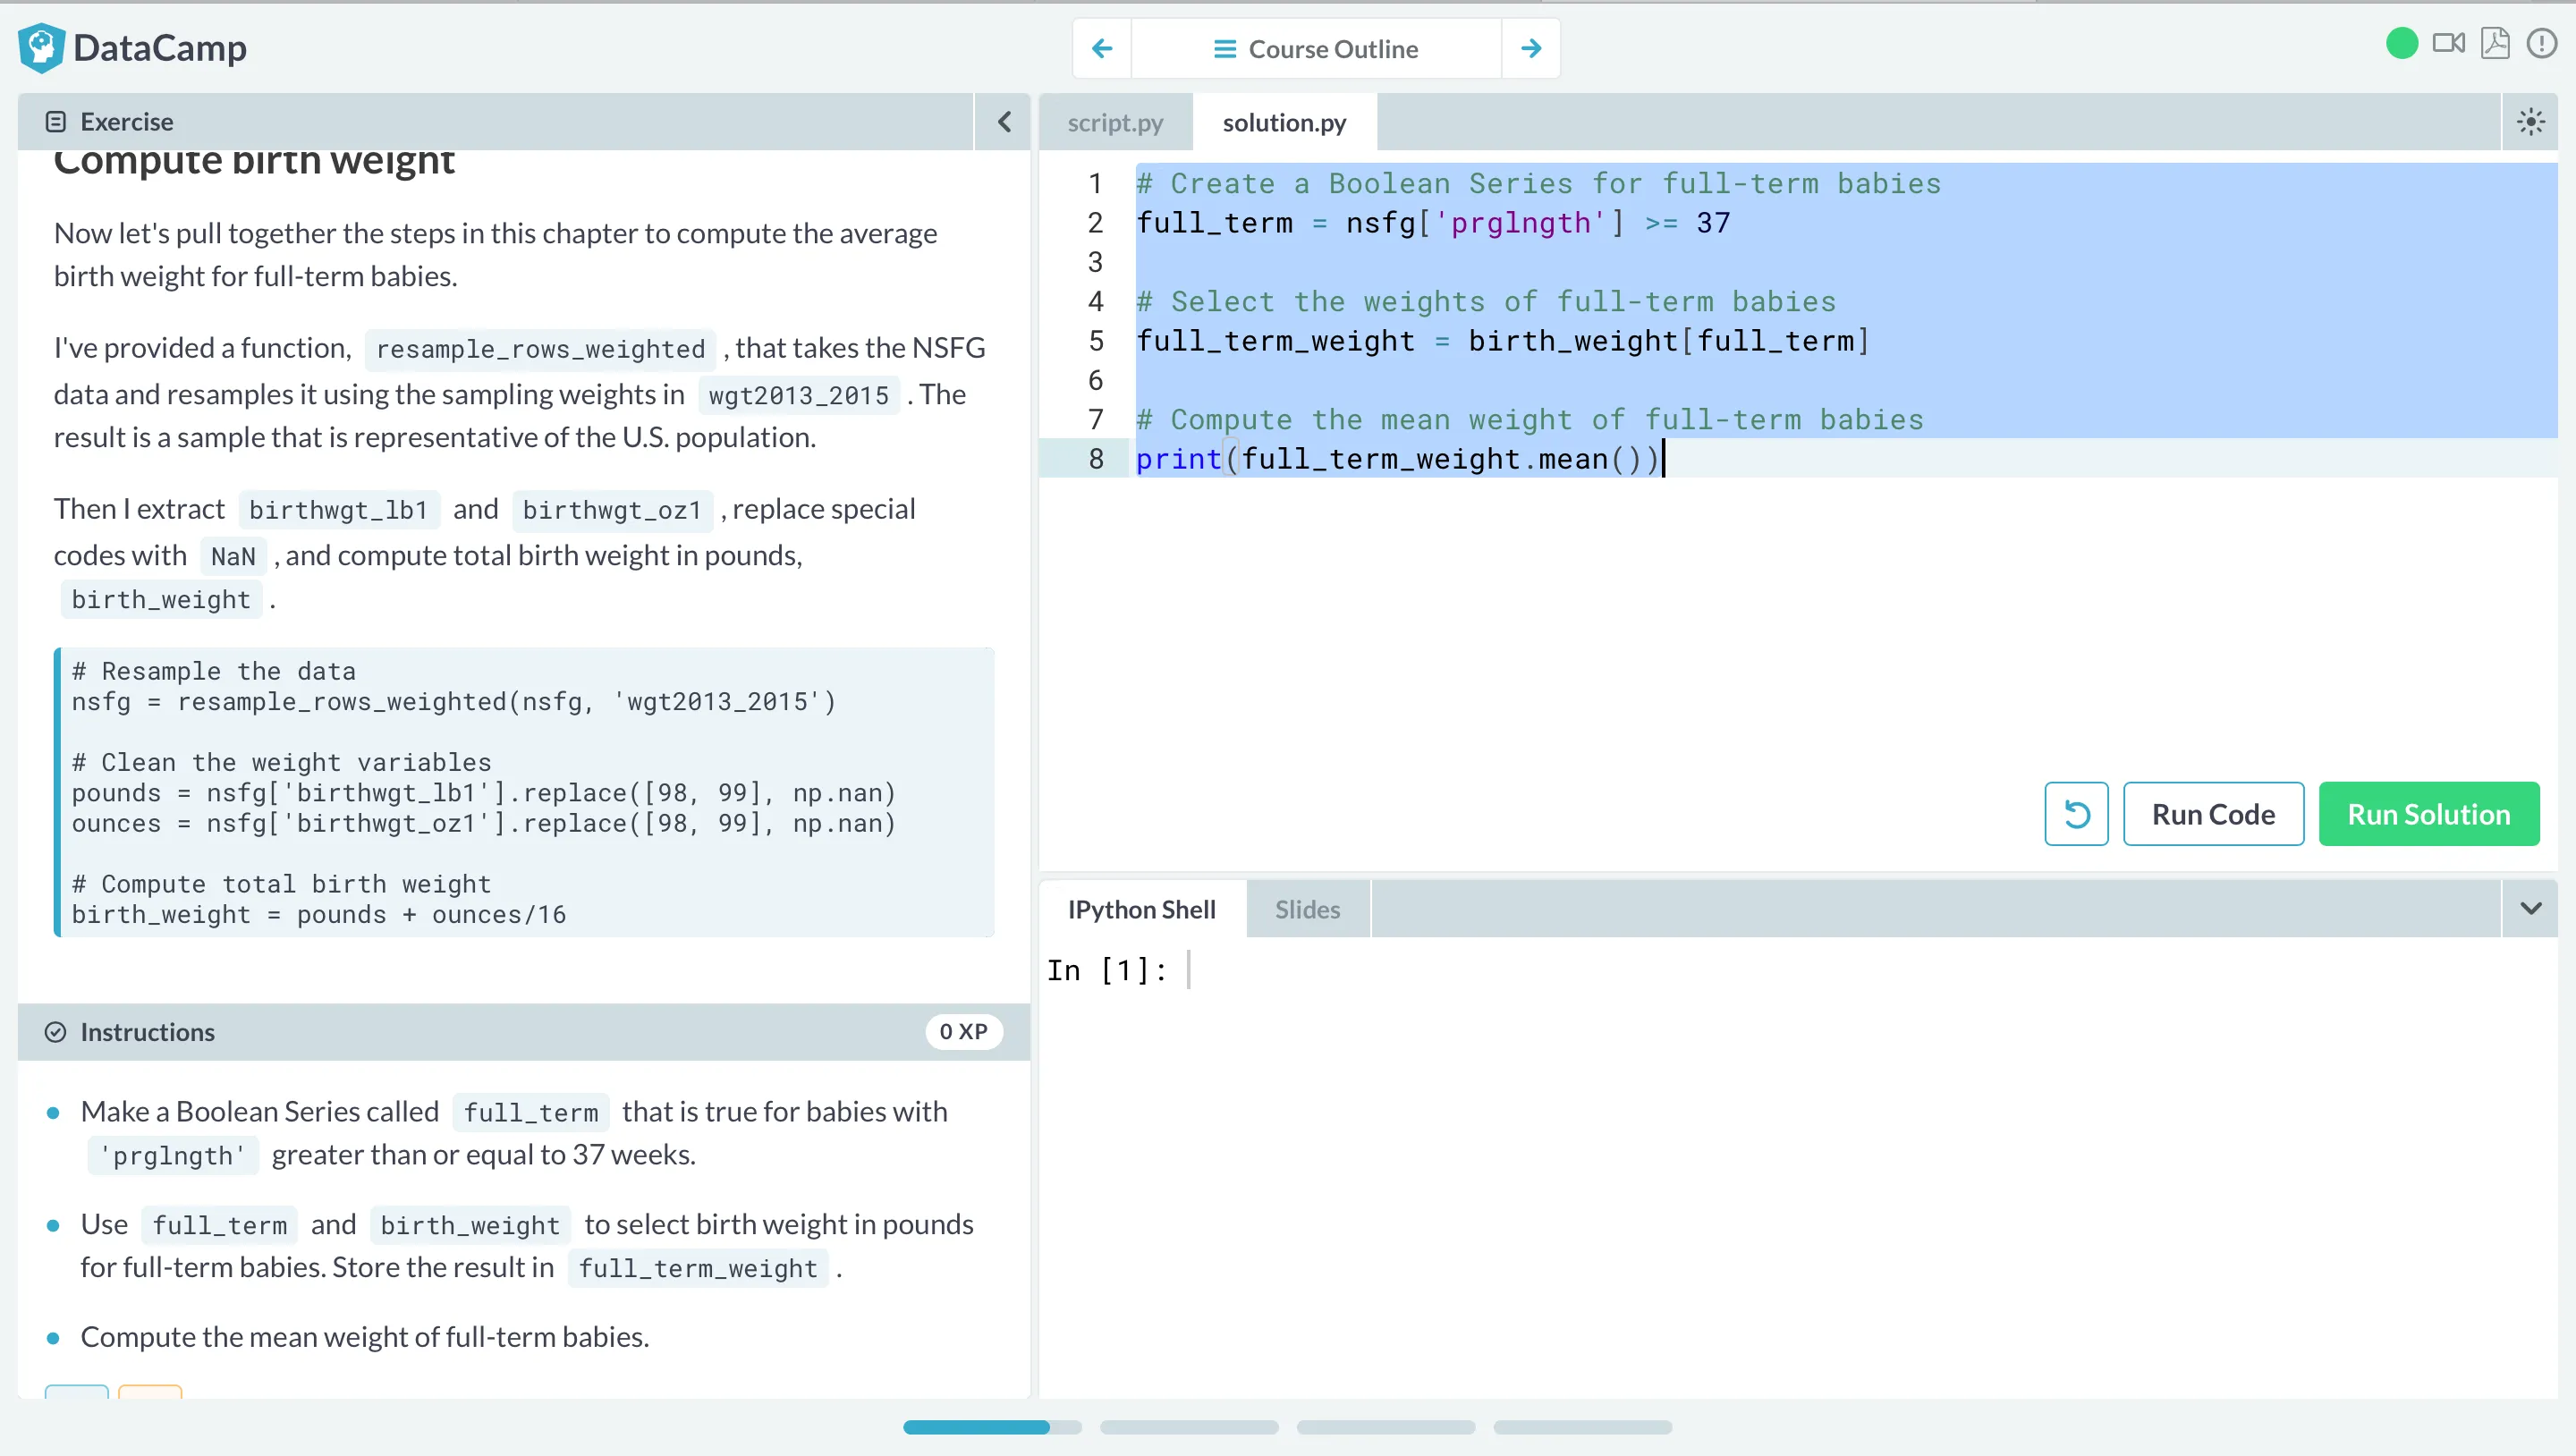
Task: Click the reset code icon
Action: coord(2079,814)
